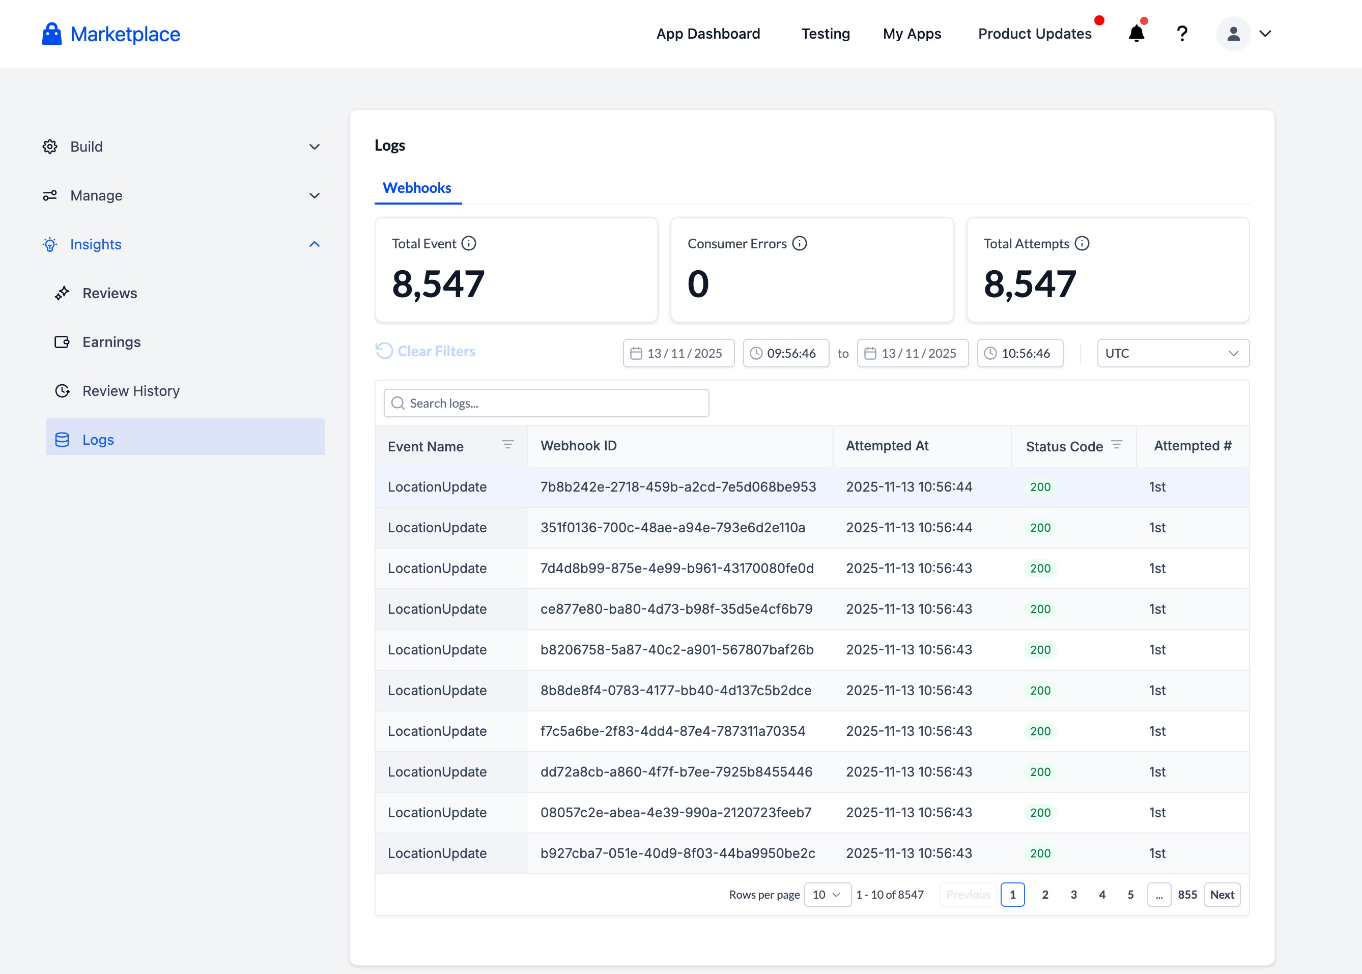Open the rows per page dropdown
Viewport: 1362px width, 974px height.
pos(827,895)
